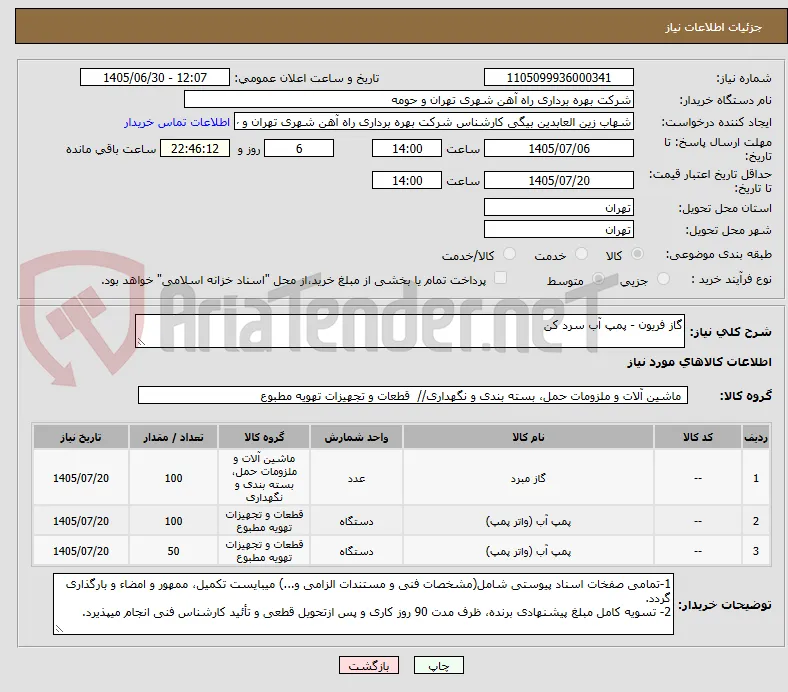Image resolution: width=788 pixels, height=692 pixels.
Task: Click the delivery province field تهران
Action: (x=558, y=207)
